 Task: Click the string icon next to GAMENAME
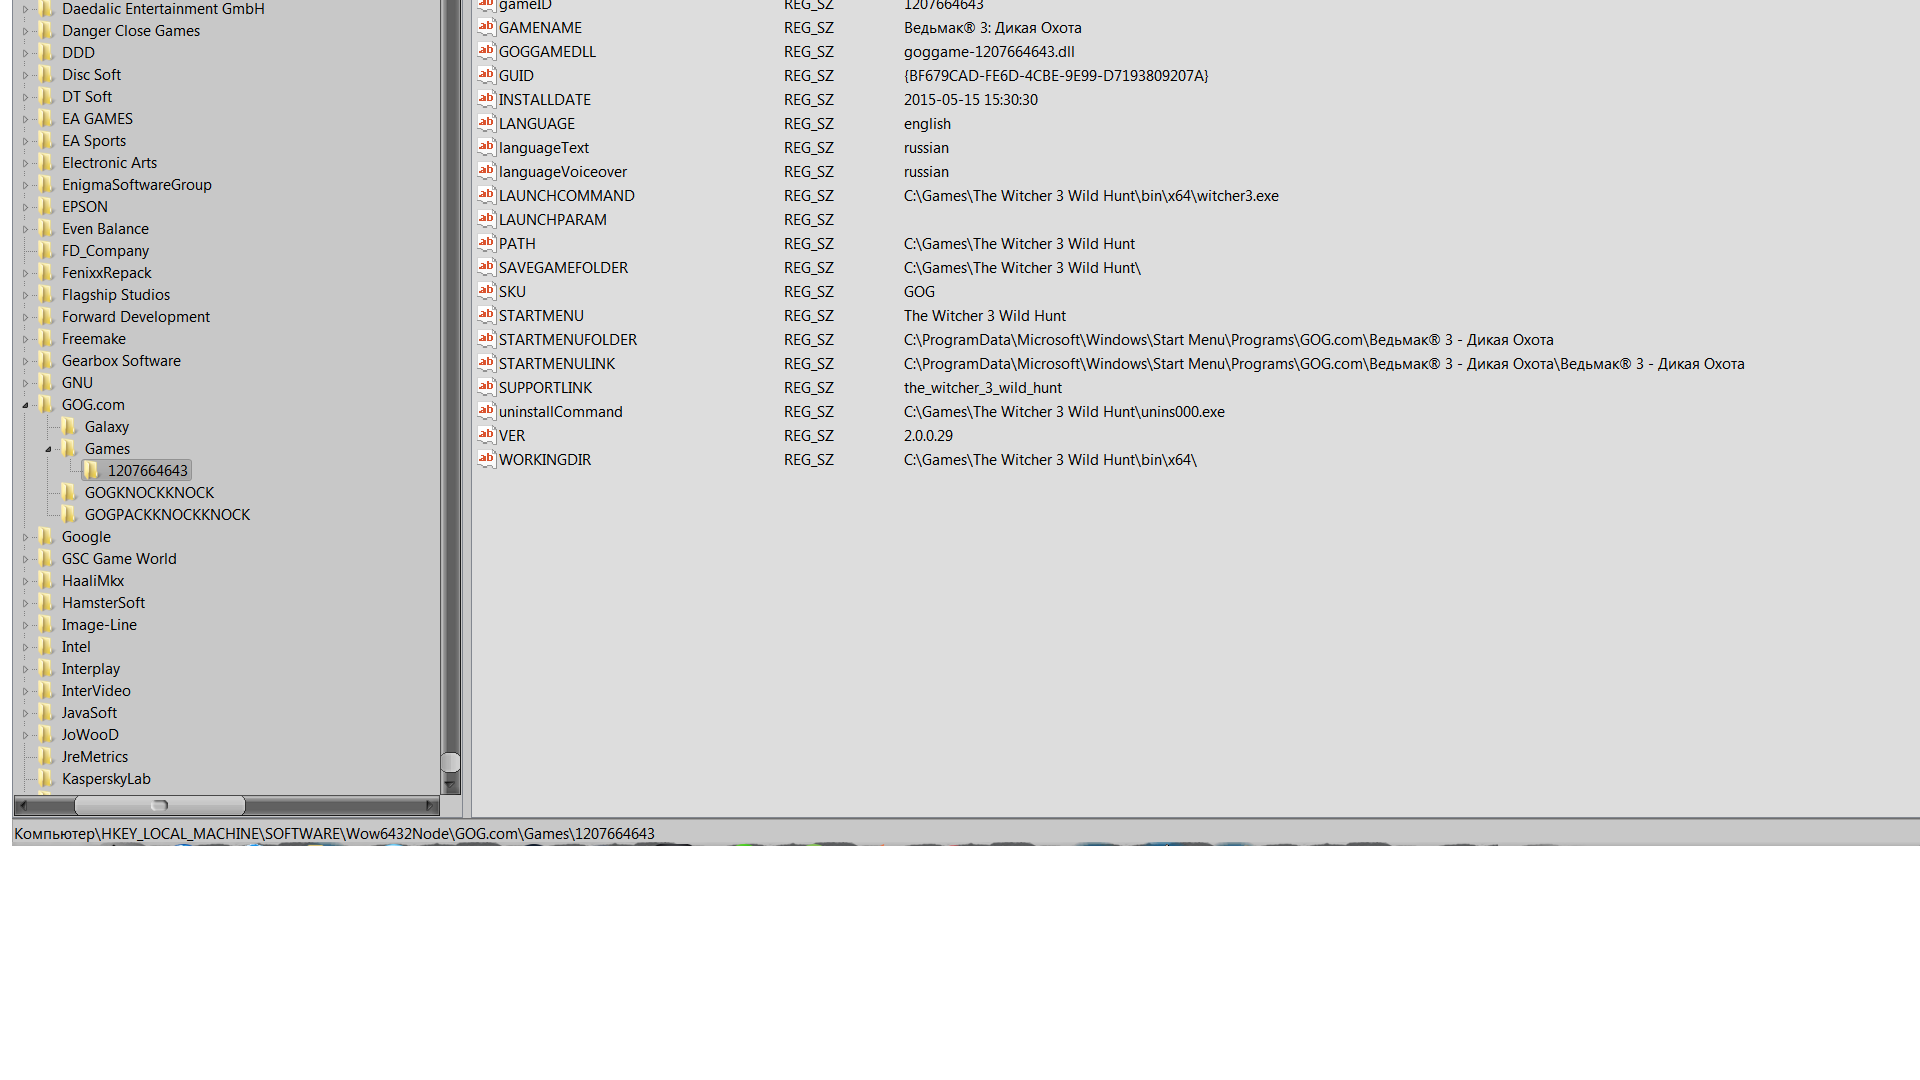click(x=486, y=27)
